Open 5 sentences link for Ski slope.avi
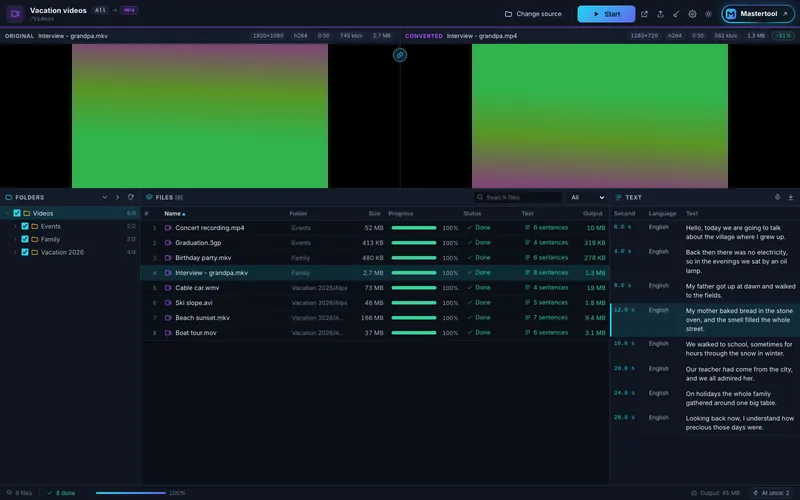800x500 pixels. tap(546, 303)
